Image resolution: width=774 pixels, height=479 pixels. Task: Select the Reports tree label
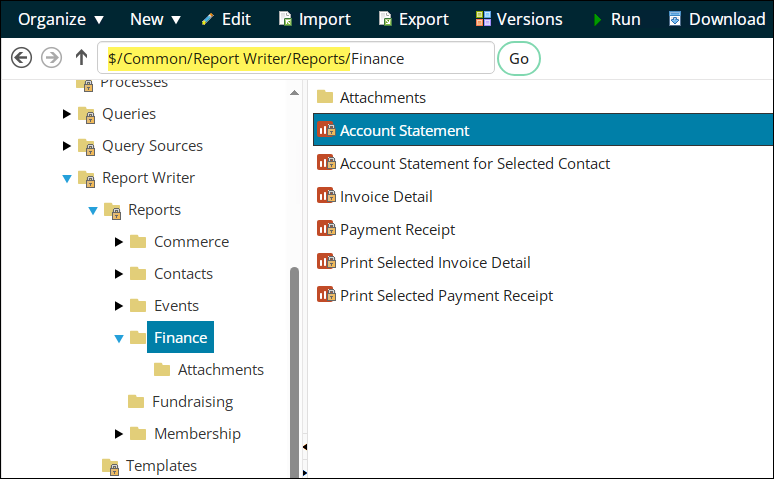(x=155, y=210)
